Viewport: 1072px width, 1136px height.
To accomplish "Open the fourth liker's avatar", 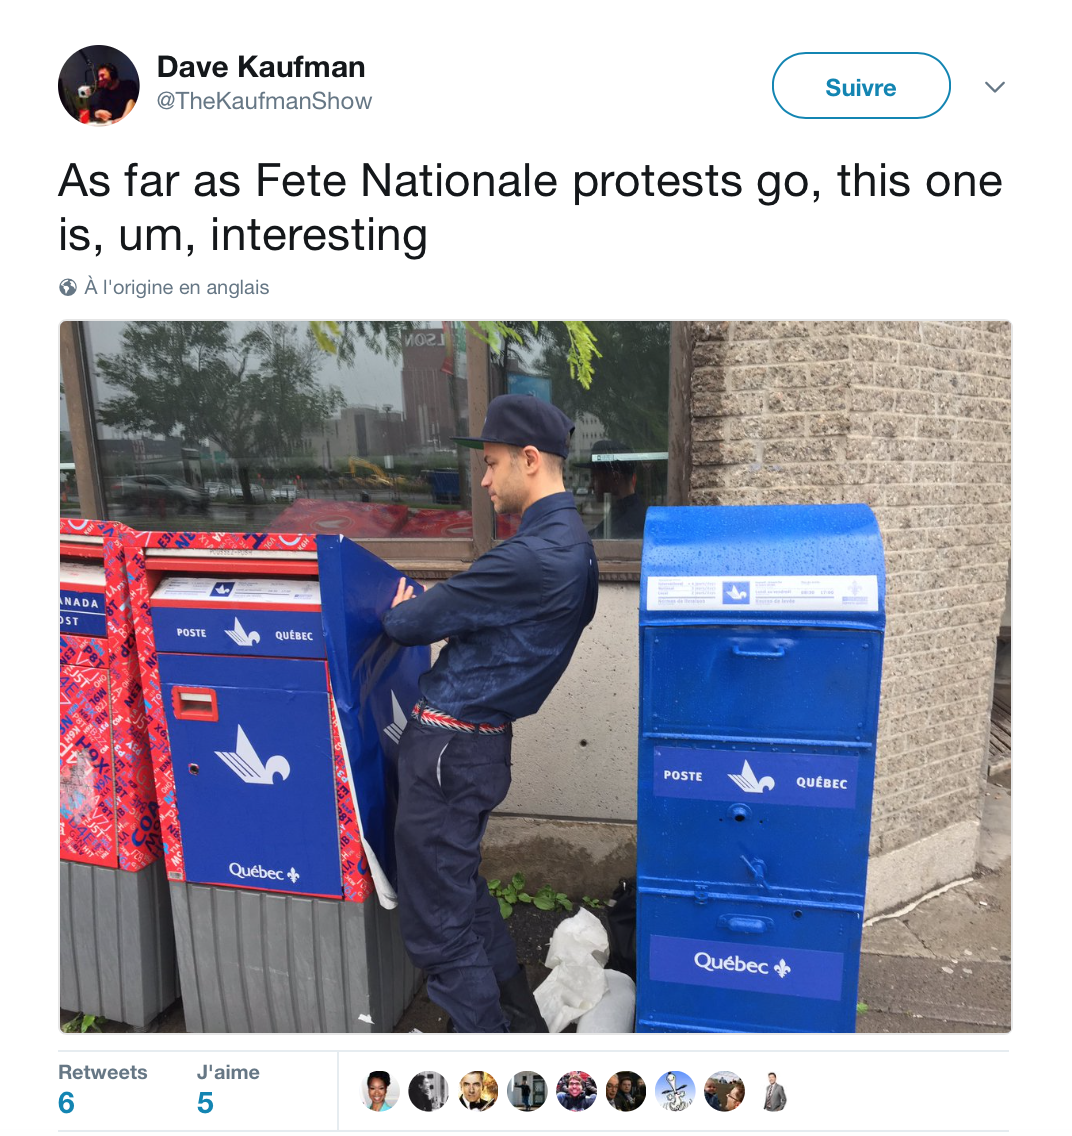I will 527,1091.
